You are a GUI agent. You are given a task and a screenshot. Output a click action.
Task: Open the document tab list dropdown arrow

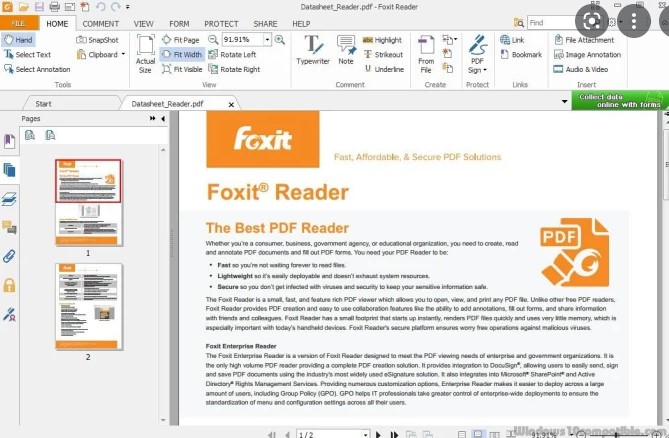564,102
